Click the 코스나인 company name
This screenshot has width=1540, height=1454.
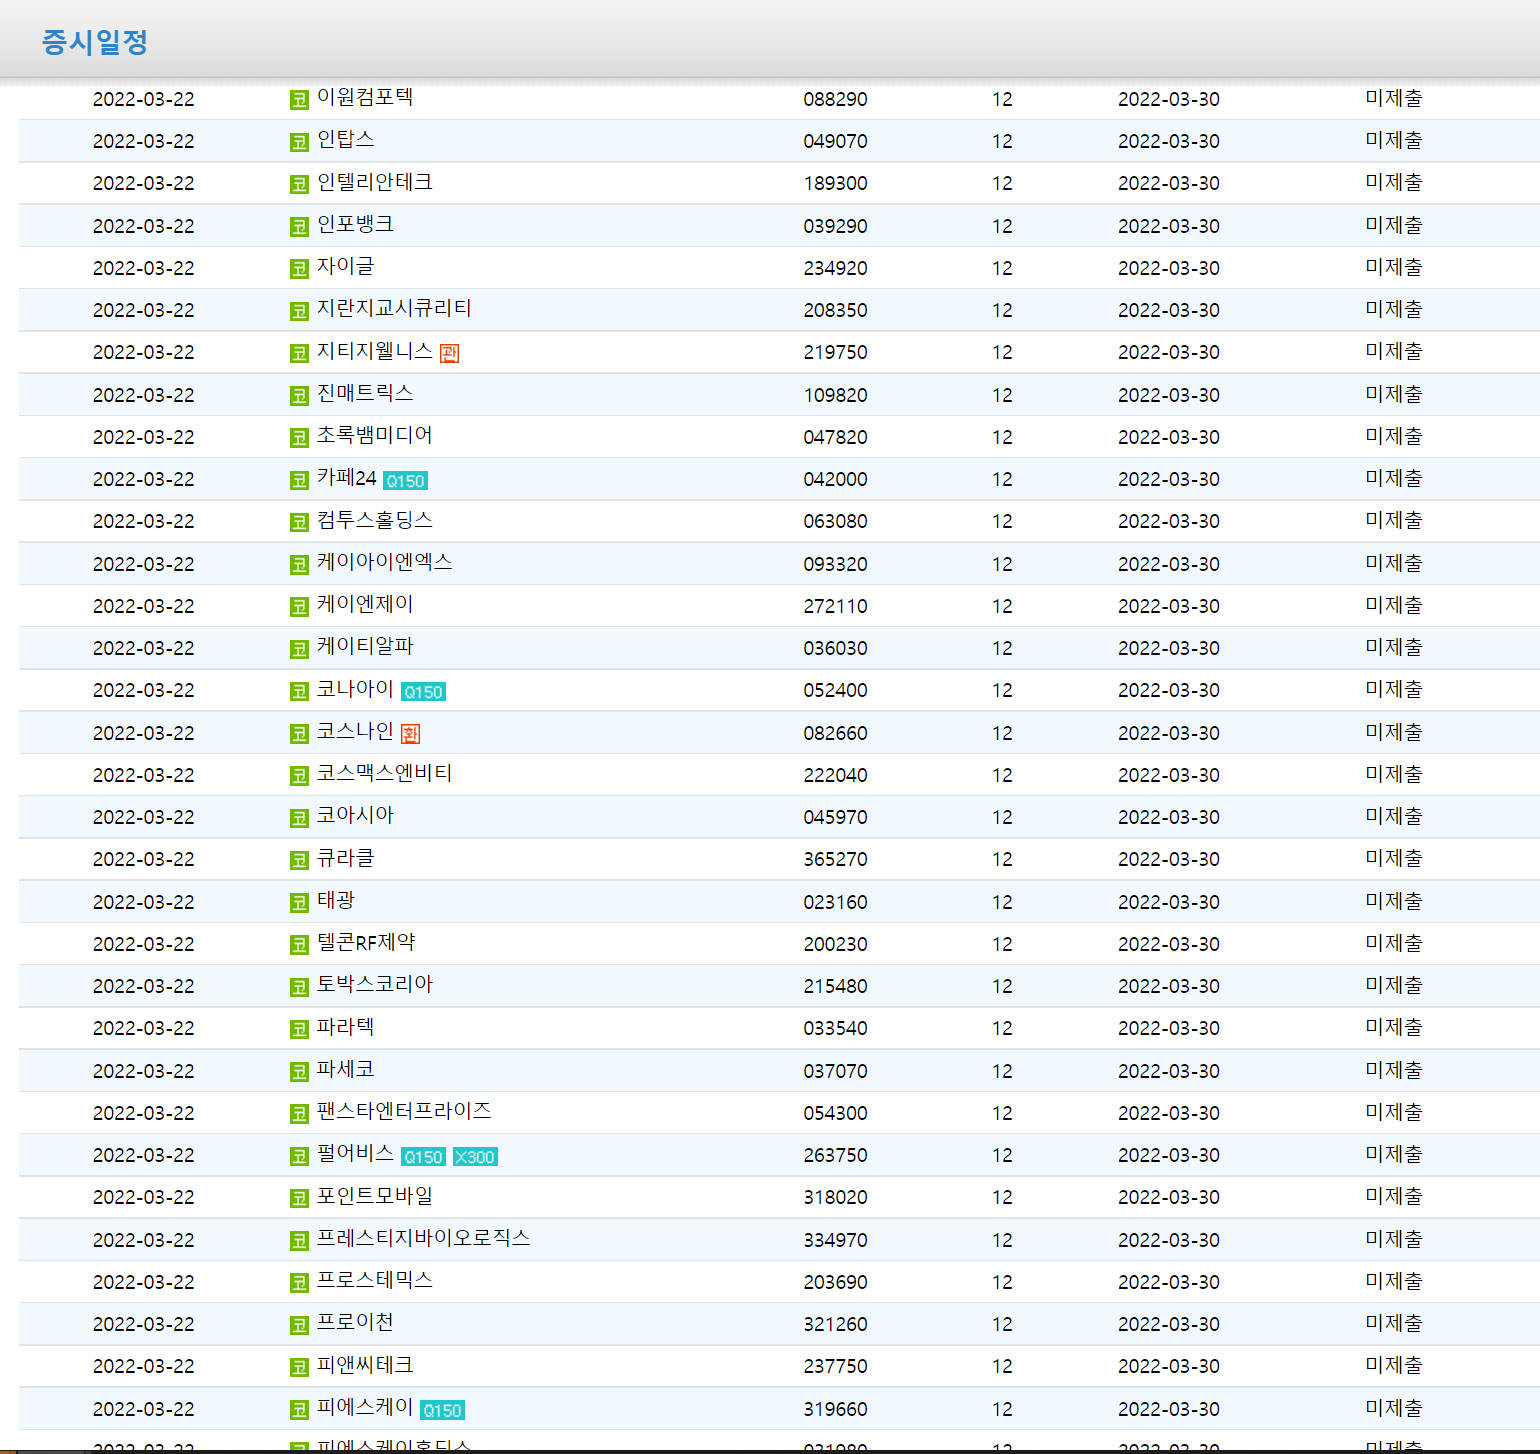[355, 731]
